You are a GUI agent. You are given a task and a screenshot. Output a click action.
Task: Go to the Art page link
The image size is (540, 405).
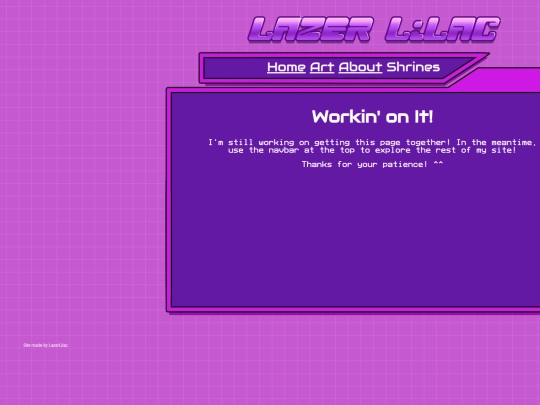click(x=322, y=67)
